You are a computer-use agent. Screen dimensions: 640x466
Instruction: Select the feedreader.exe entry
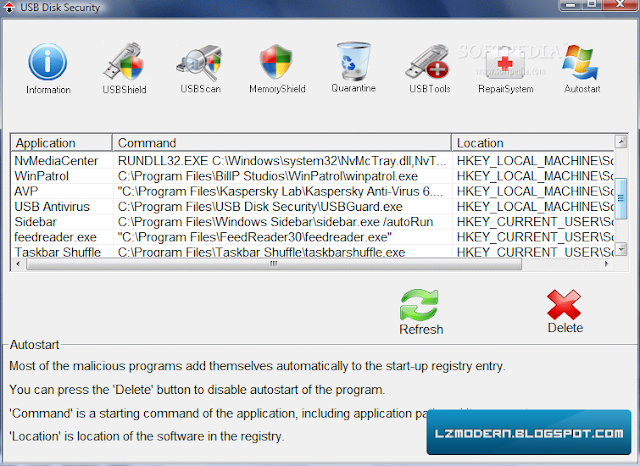click(312, 237)
